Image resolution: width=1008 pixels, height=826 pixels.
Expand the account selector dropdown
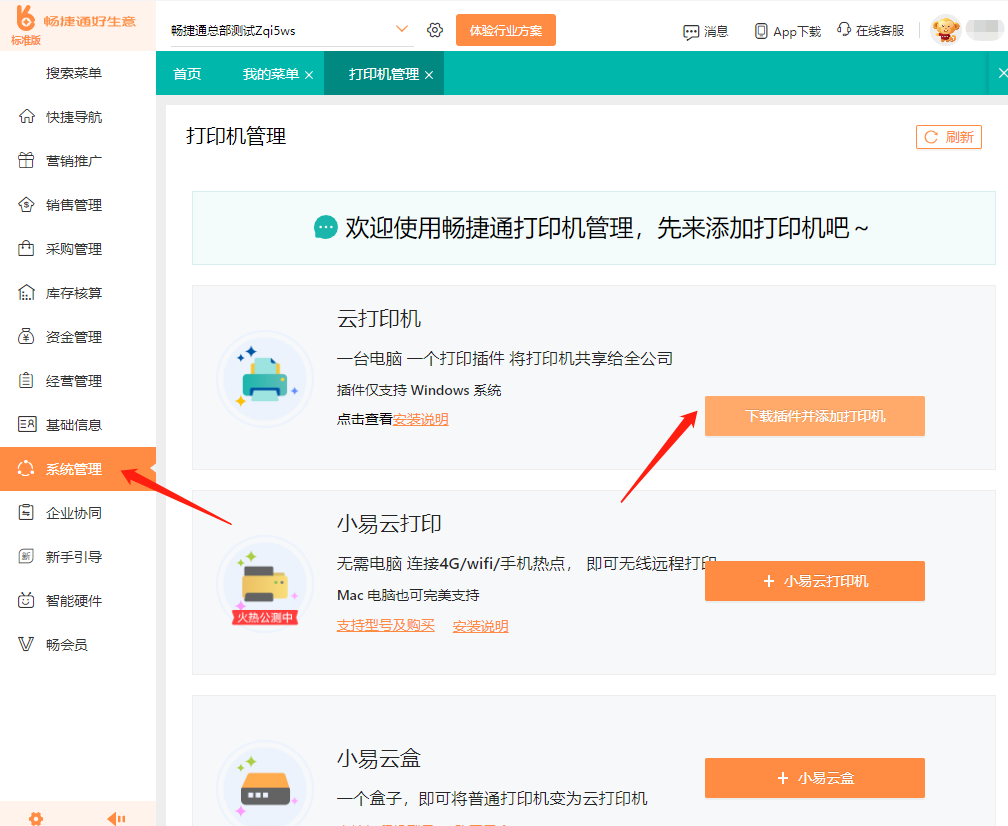402,29
